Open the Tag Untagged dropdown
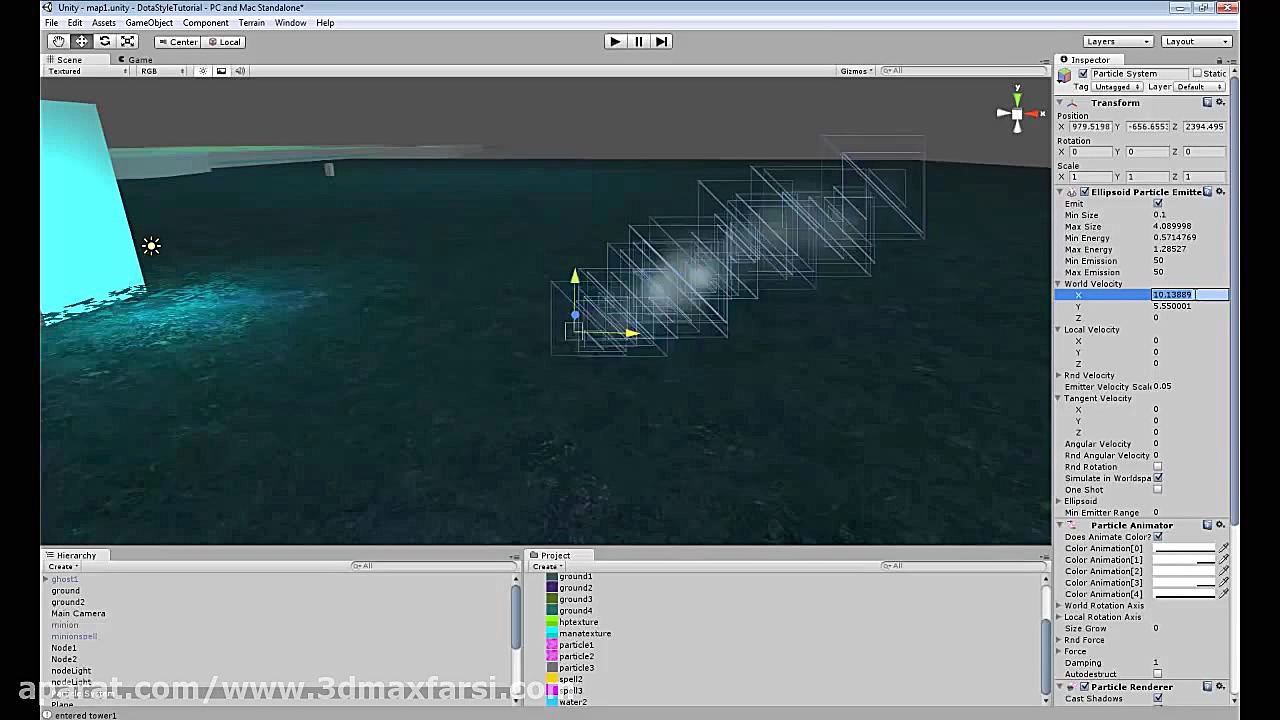The height and width of the screenshot is (720, 1280). pyautogui.click(x=1117, y=87)
